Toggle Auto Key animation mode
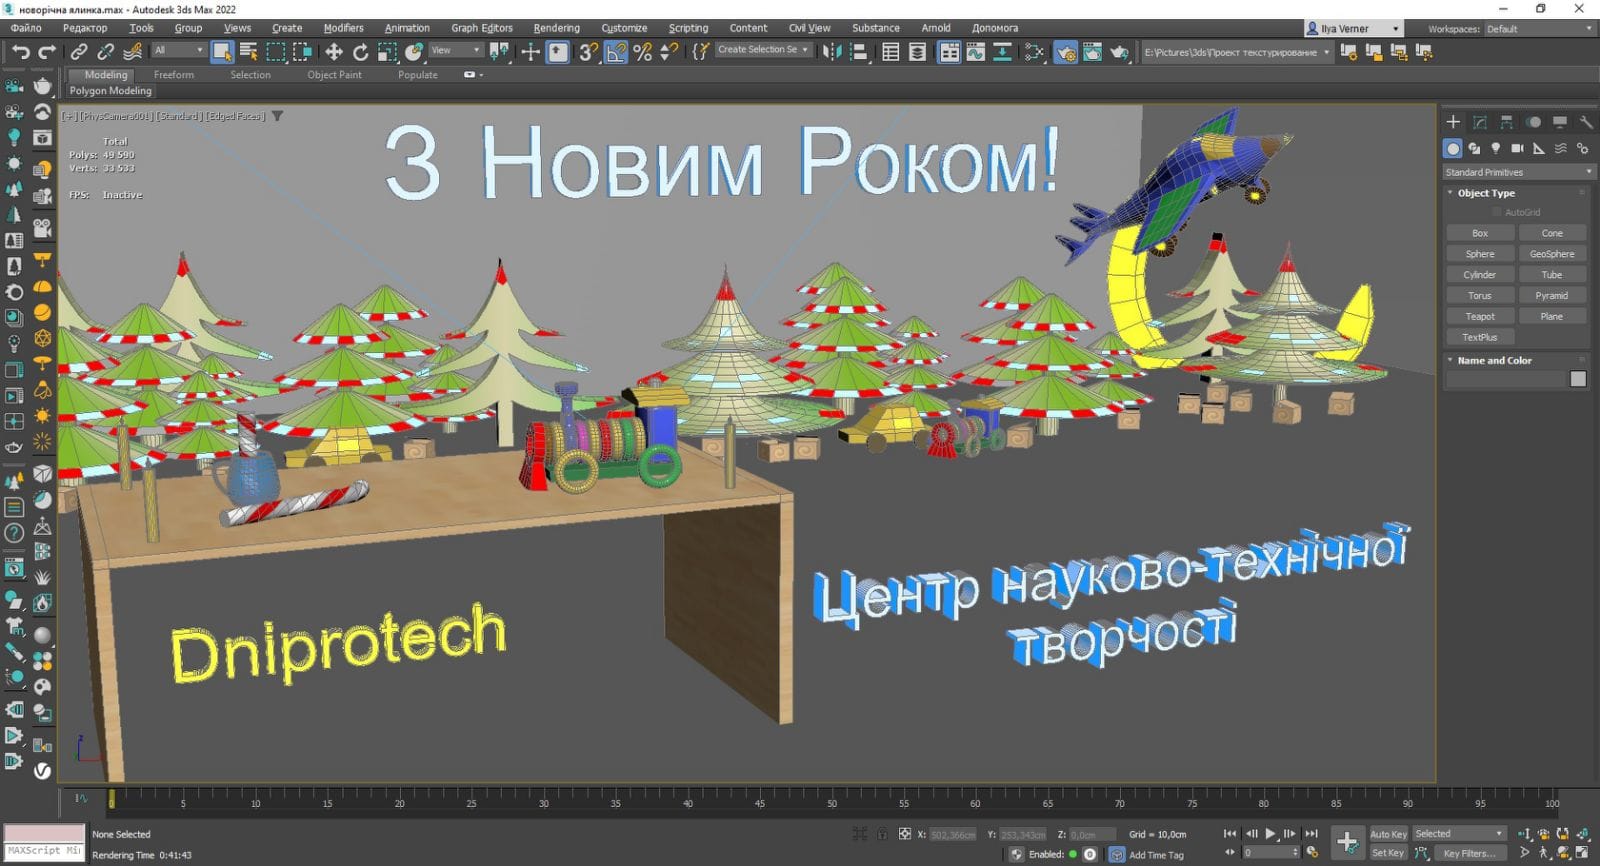1600x866 pixels. (x=1388, y=834)
